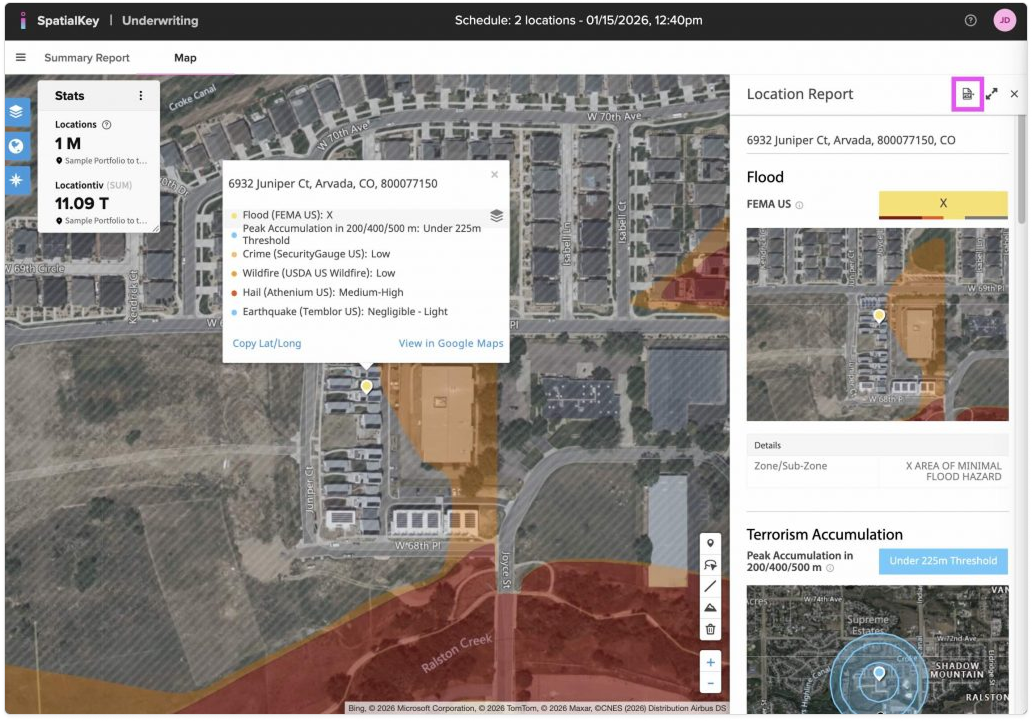Screen dimensions: 1032x721
Task: Click the globe basemap button
Action: (18, 146)
